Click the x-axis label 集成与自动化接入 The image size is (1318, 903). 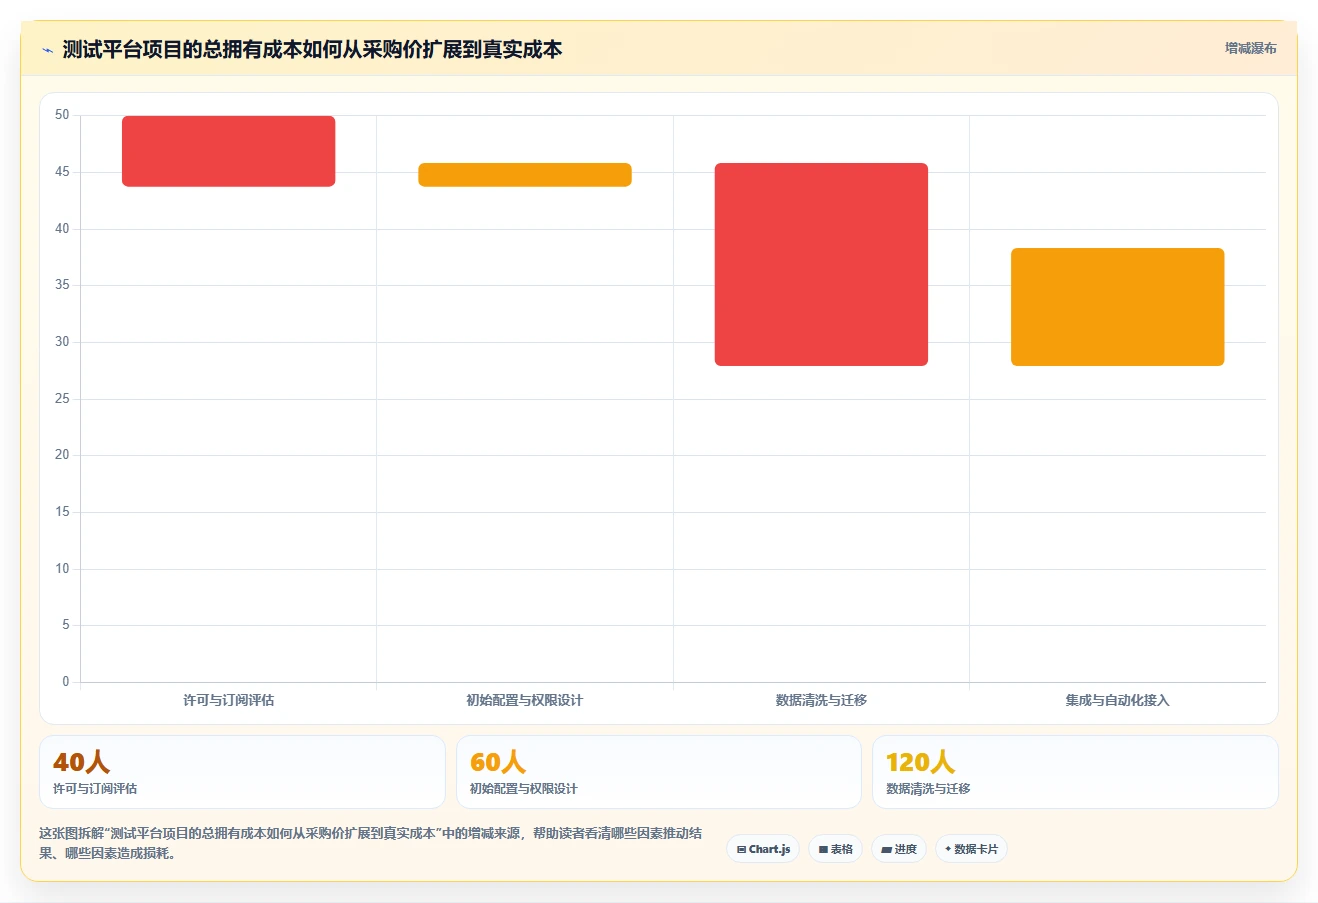pos(1117,700)
